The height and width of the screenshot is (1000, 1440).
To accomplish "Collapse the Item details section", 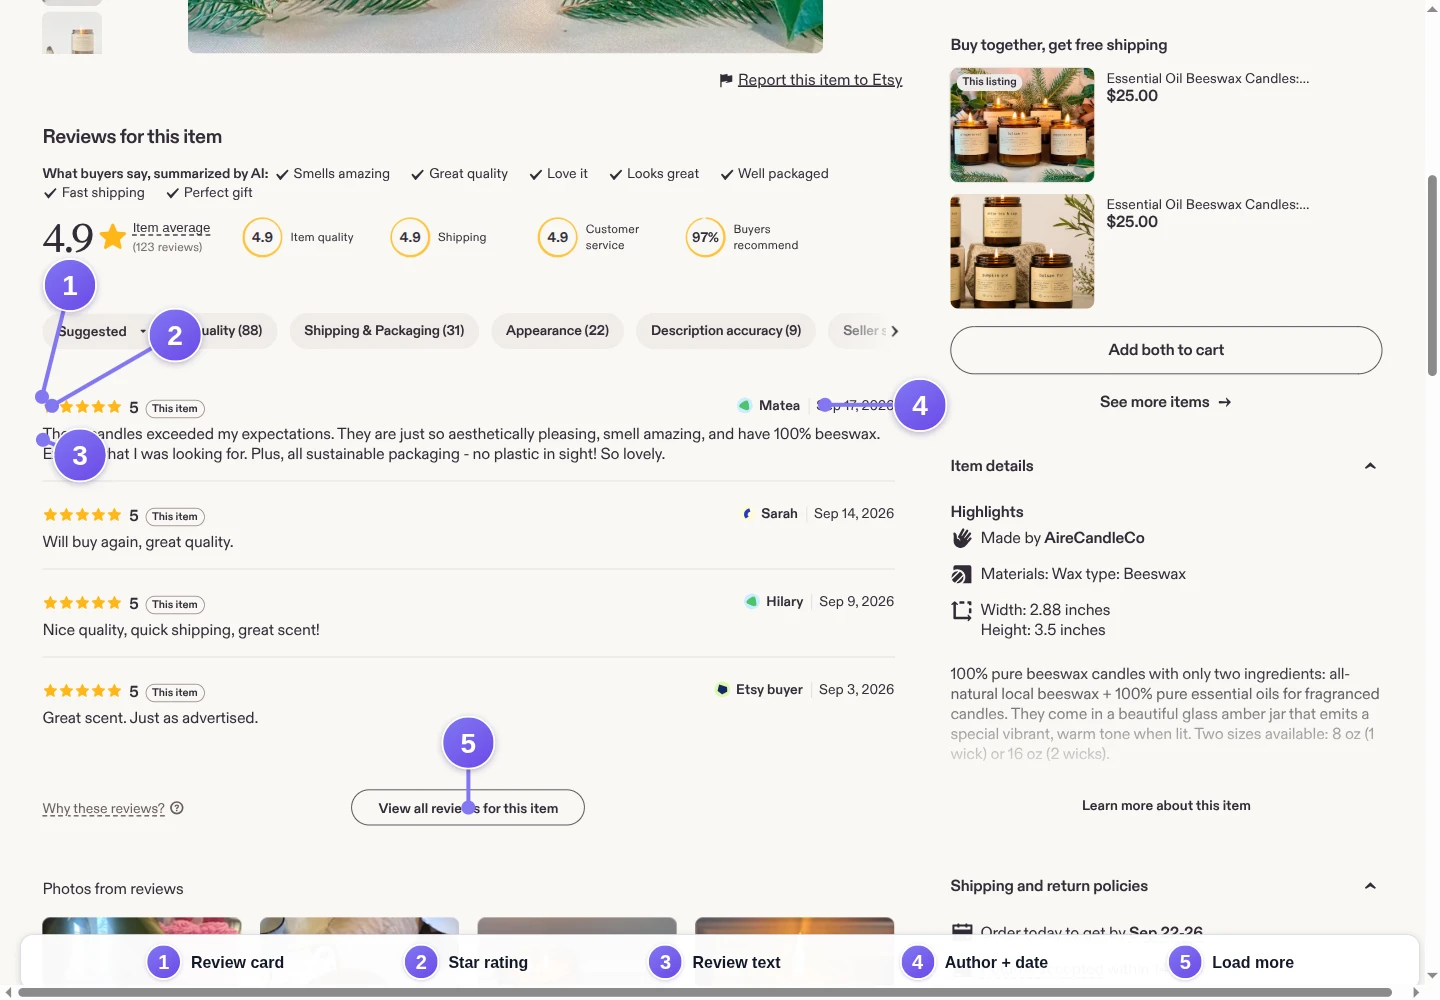I will pos(1370,466).
